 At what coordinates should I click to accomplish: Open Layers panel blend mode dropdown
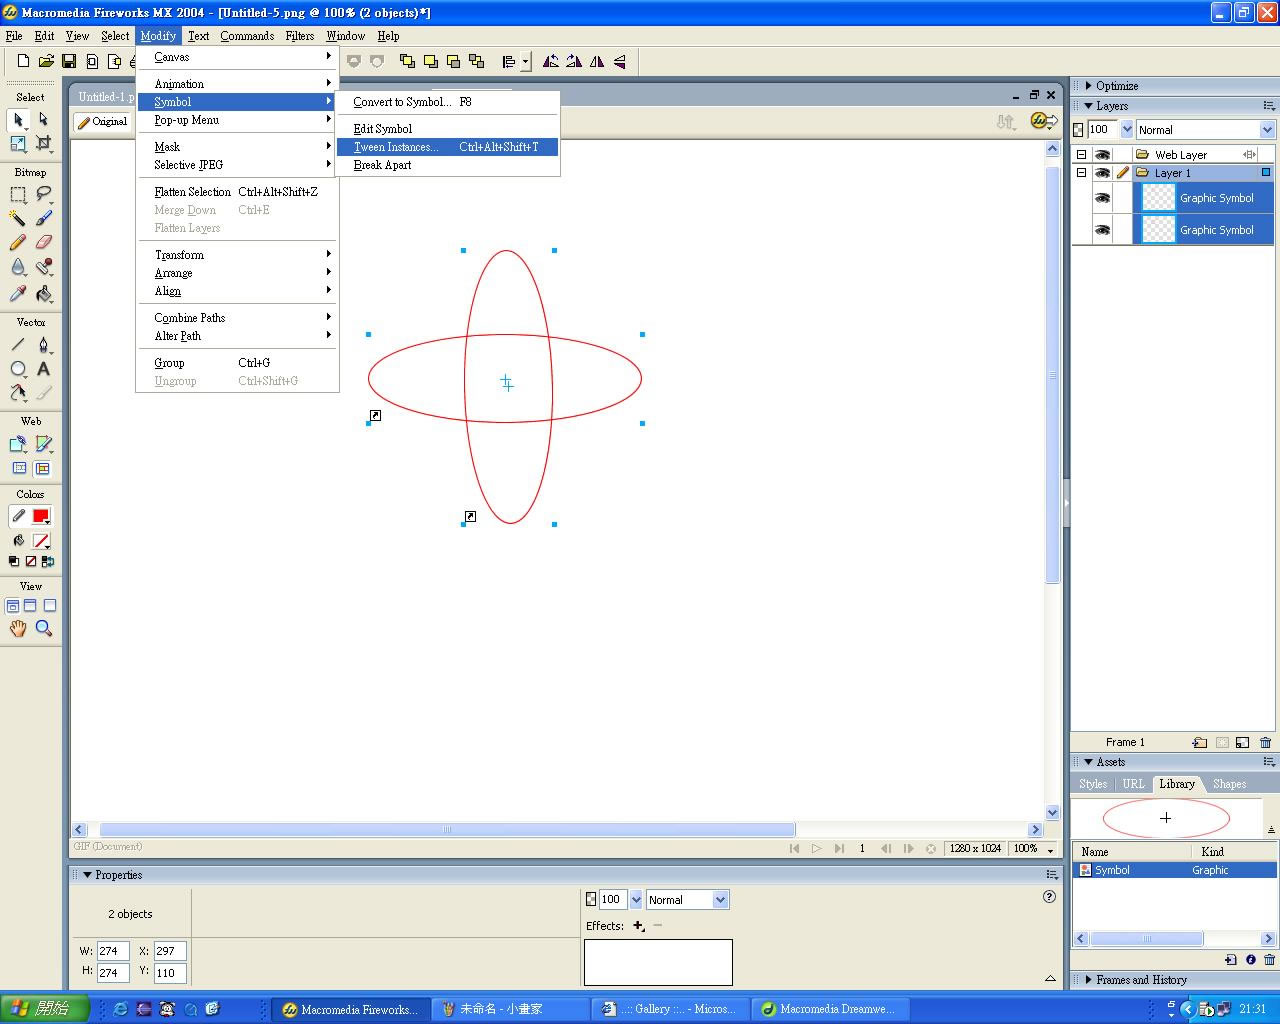(x=1268, y=130)
